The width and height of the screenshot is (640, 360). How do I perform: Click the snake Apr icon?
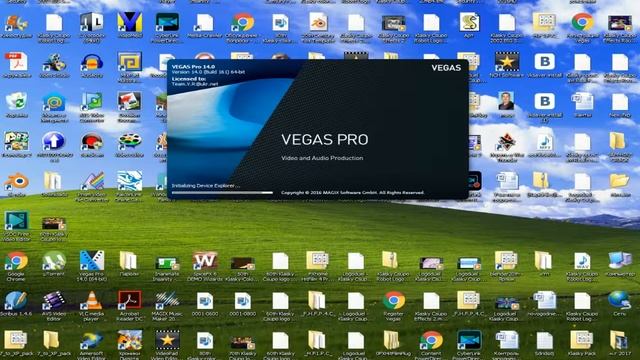click(x=469, y=22)
